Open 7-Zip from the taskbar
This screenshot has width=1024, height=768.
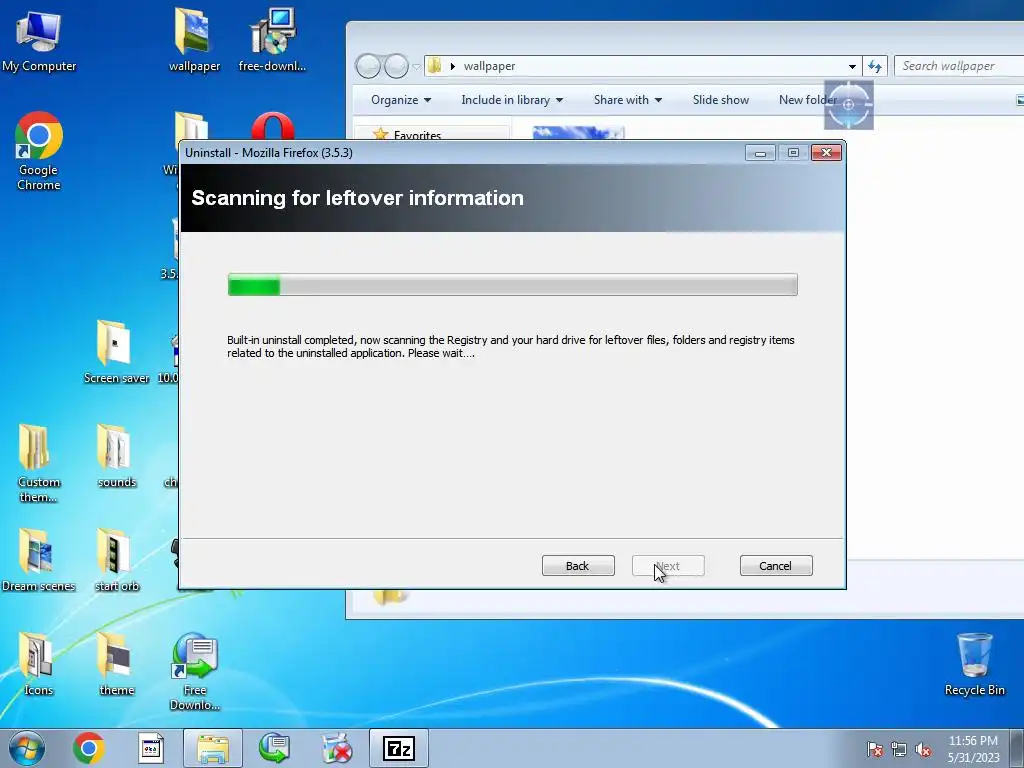coord(399,748)
